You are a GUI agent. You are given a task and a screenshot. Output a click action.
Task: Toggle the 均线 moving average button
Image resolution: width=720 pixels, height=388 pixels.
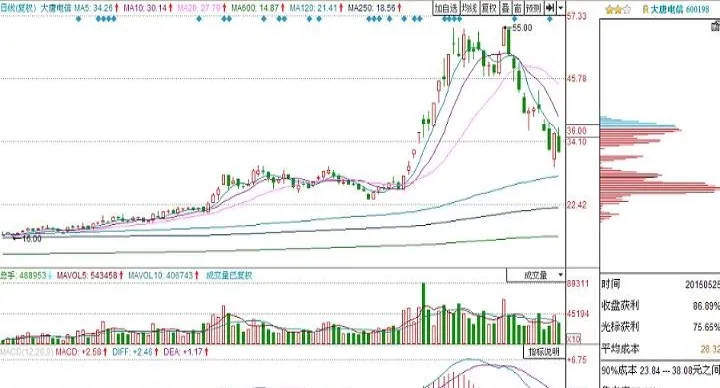click(x=469, y=8)
